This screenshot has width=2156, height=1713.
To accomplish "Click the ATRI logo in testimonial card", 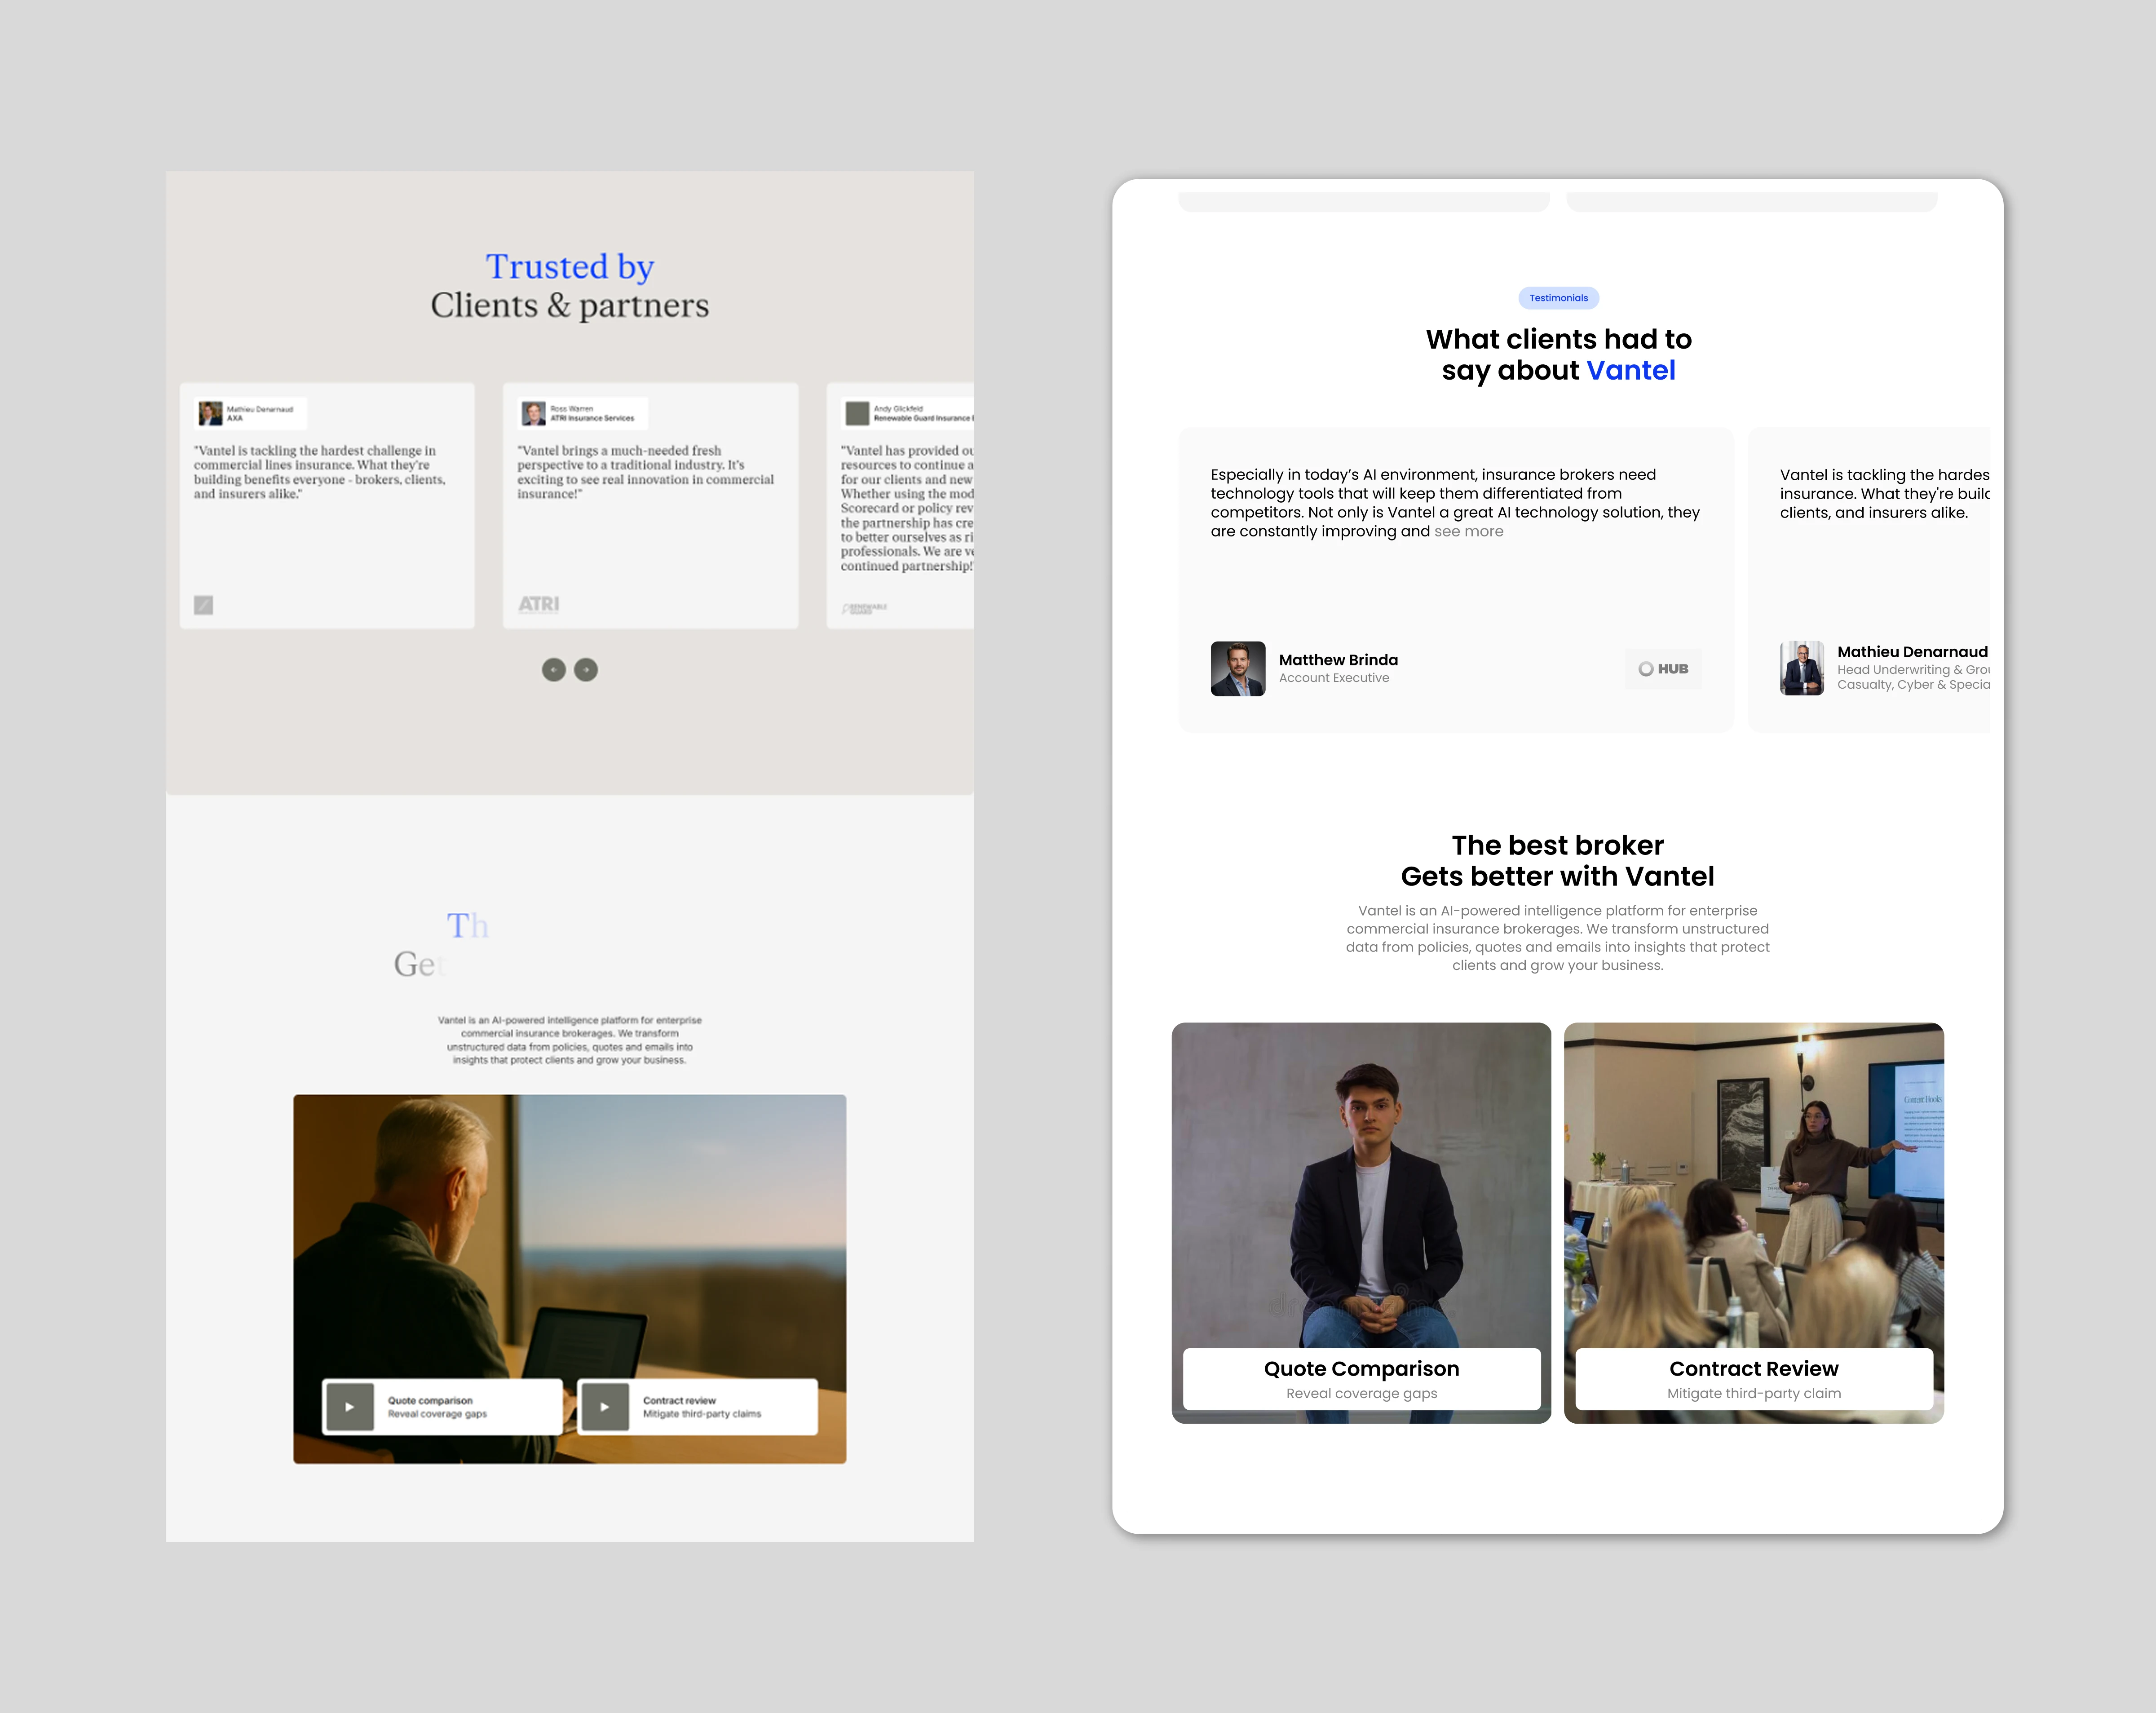I will pos(539,604).
